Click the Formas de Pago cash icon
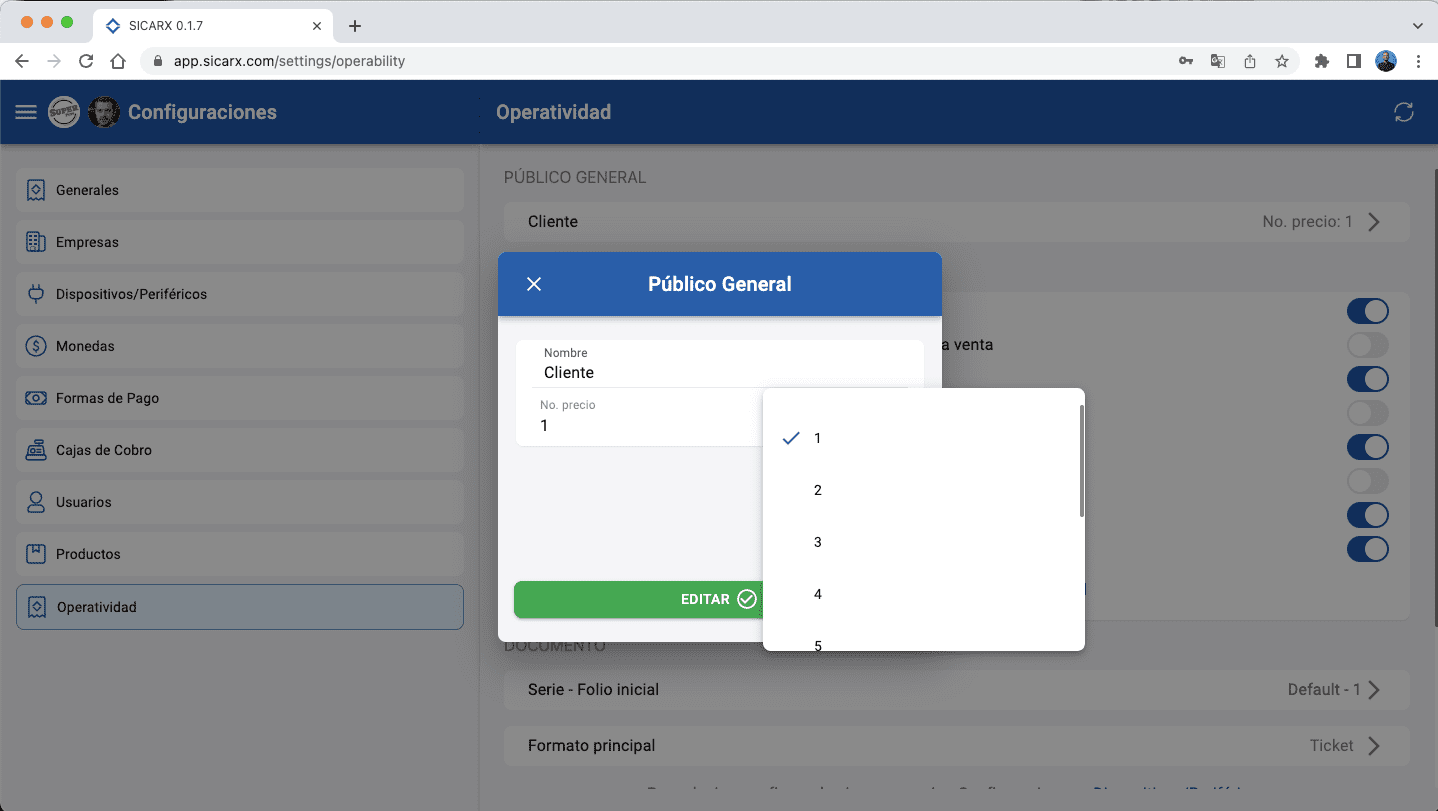Image resolution: width=1438 pixels, height=811 pixels. click(36, 398)
